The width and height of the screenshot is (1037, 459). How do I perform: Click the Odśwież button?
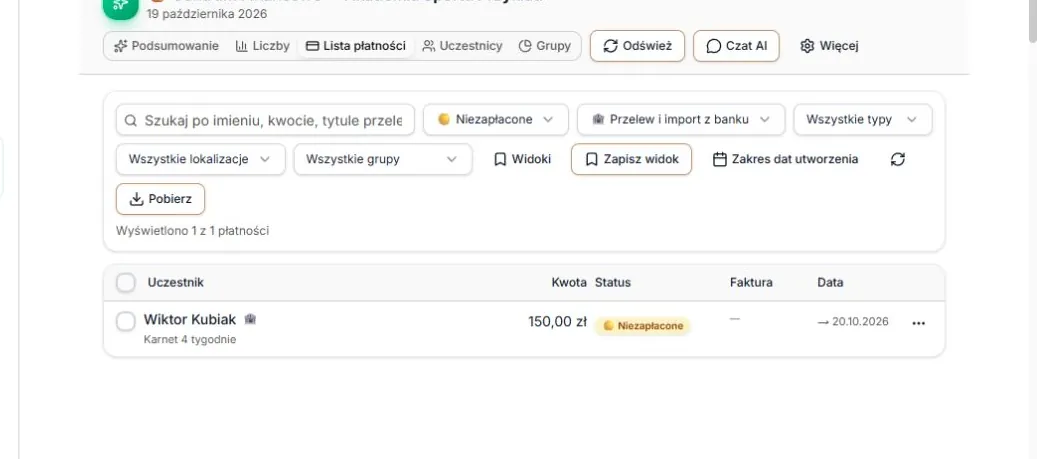(637, 46)
